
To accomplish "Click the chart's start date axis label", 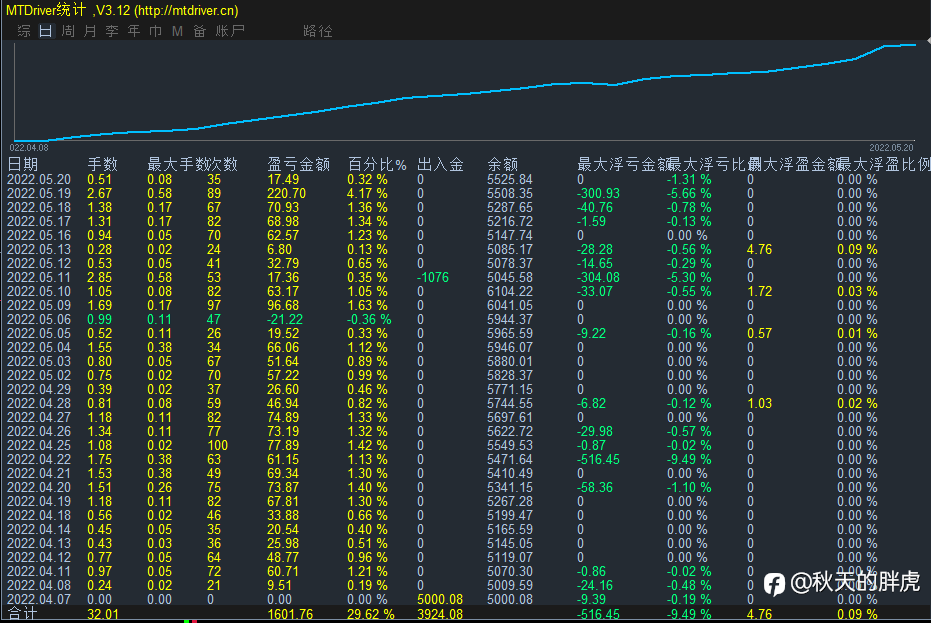I will (28, 147).
